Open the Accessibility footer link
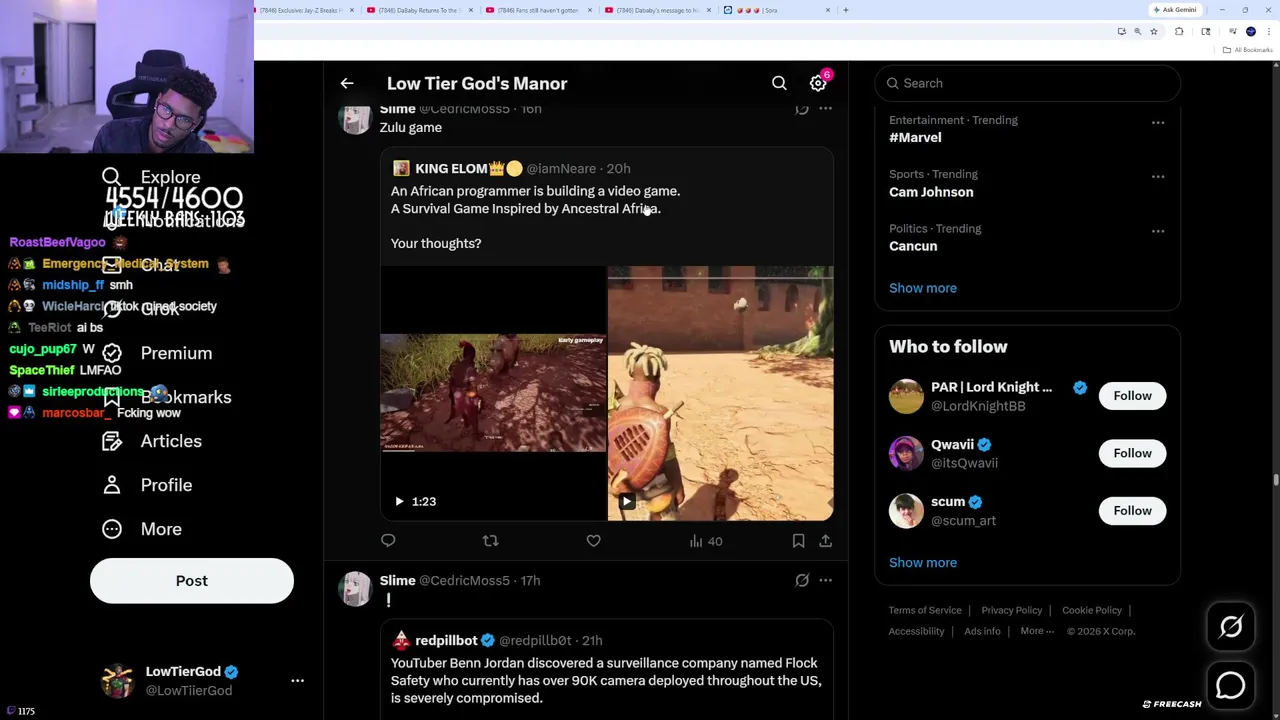Viewport: 1280px width, 720px height. point(916,631)
